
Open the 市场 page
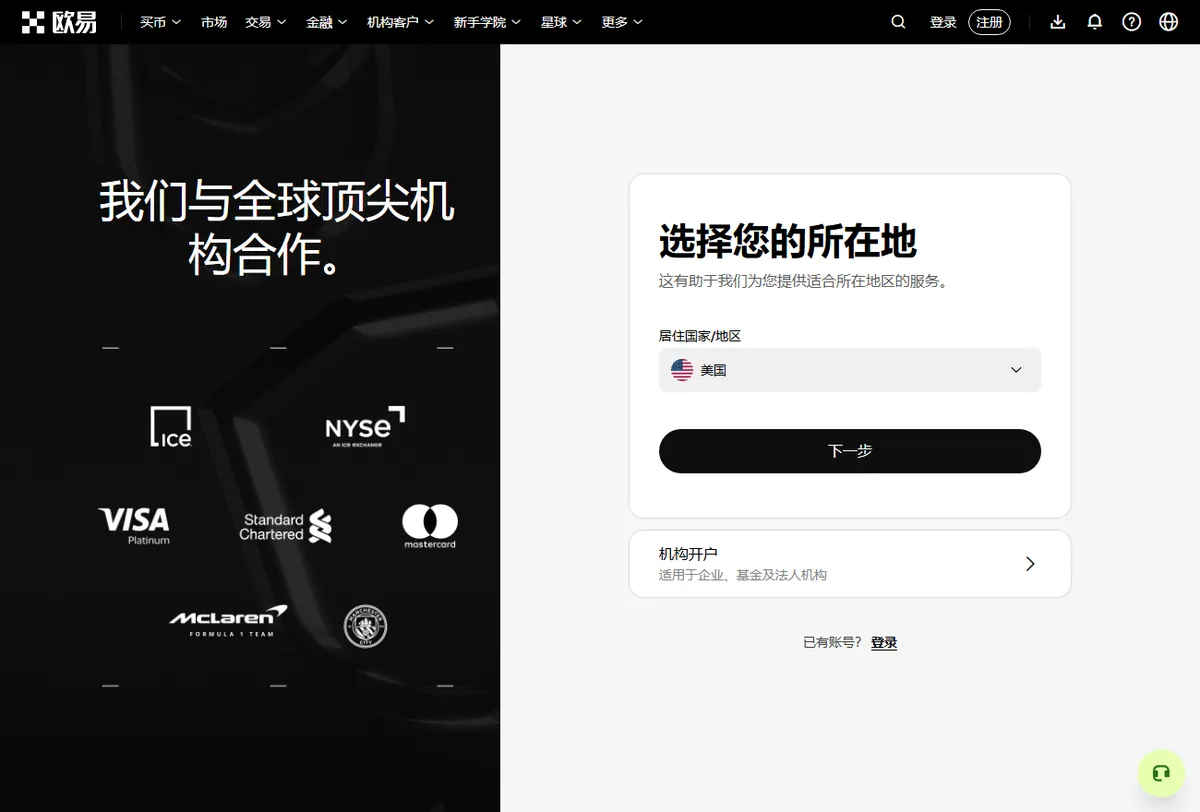[x=213, y=22]
